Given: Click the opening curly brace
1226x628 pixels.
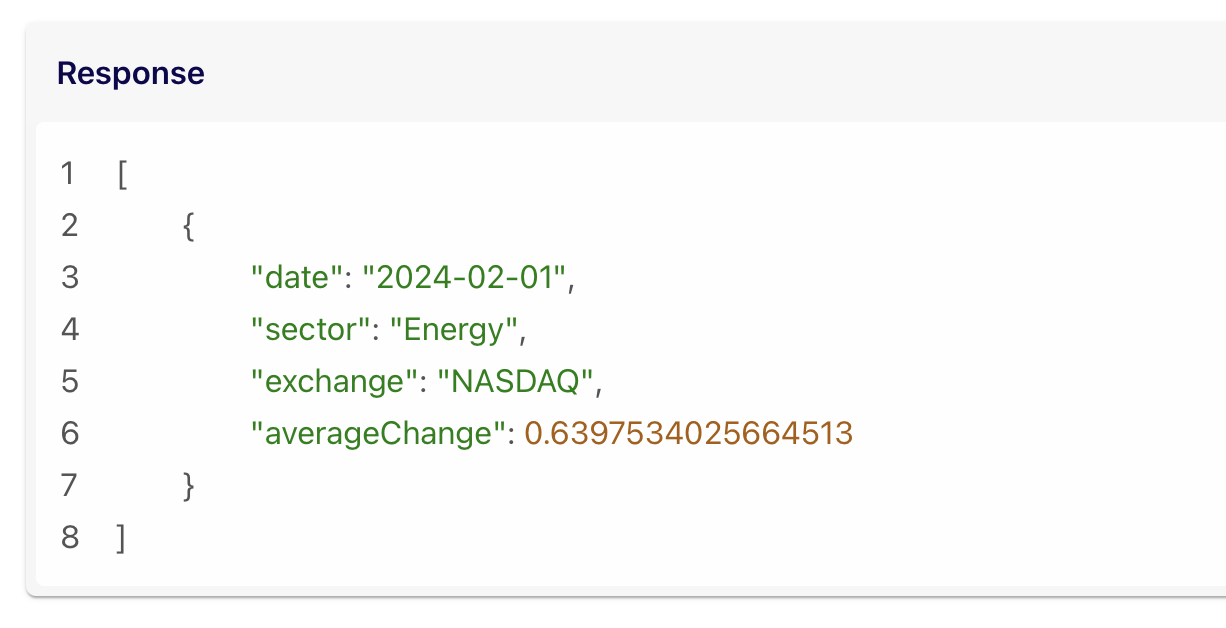Looking at the screenshot, I should [x=188, y=226].
